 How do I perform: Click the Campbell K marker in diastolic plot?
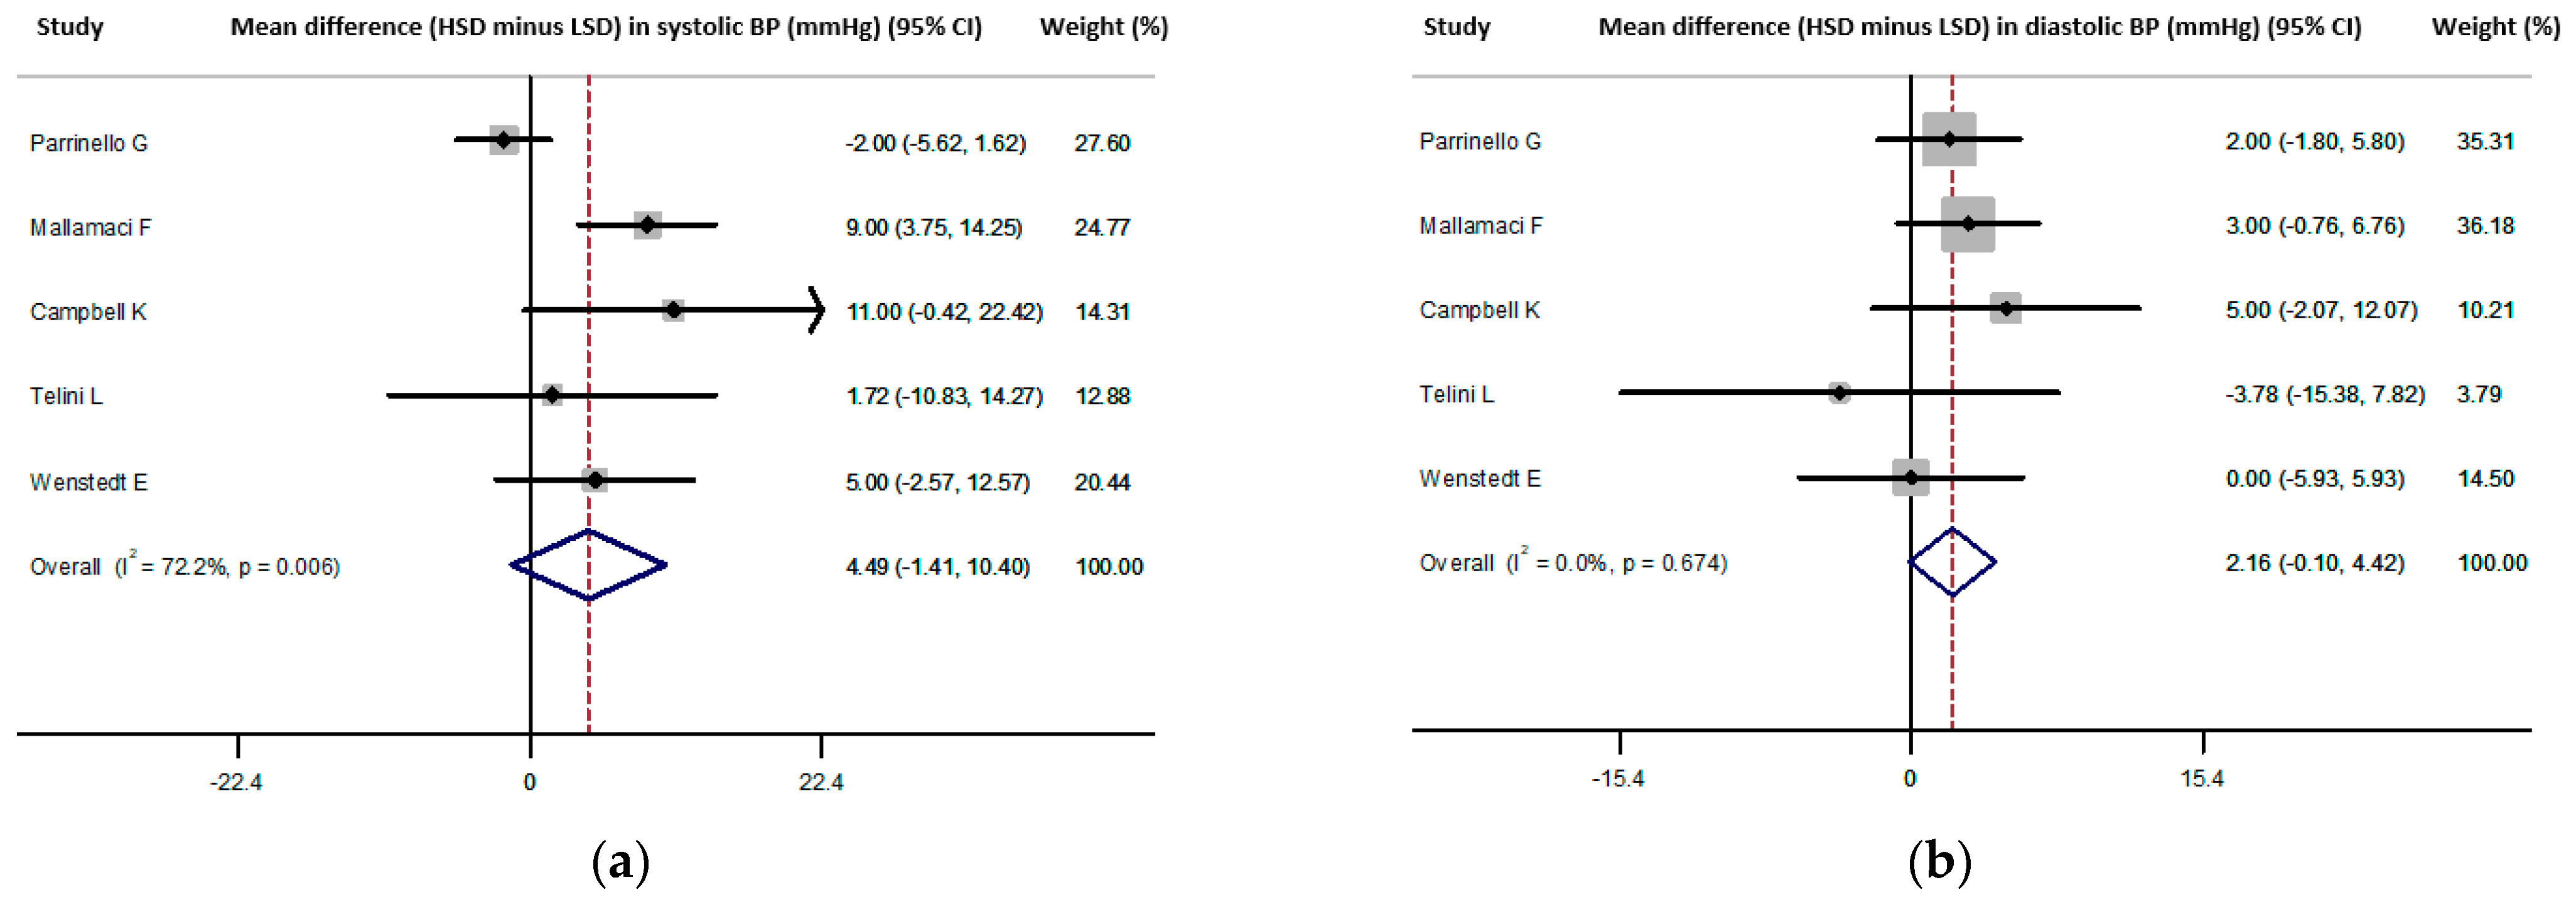2005,308
